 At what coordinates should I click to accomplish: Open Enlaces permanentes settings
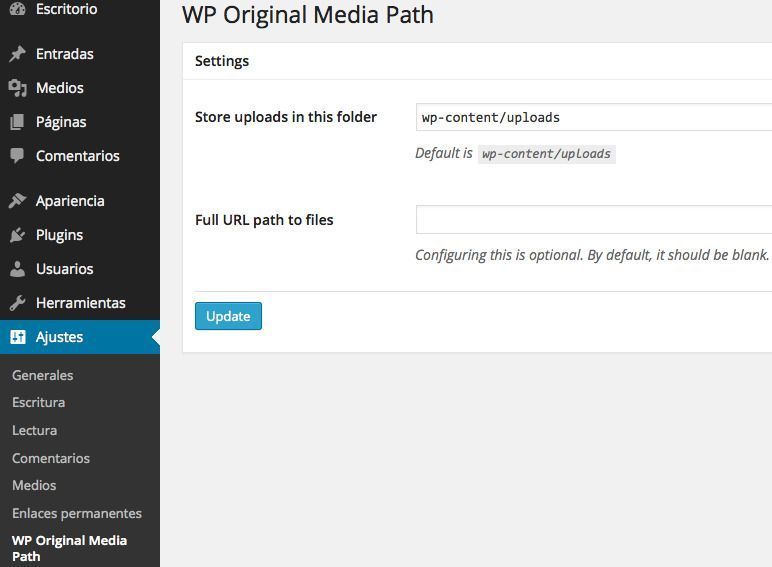pyautogui.click(x=77, y=513)
